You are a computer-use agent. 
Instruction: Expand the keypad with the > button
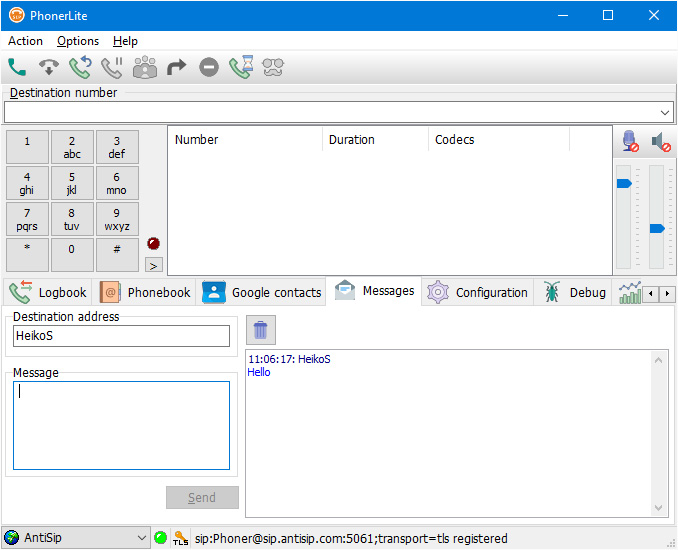(153, 265)
